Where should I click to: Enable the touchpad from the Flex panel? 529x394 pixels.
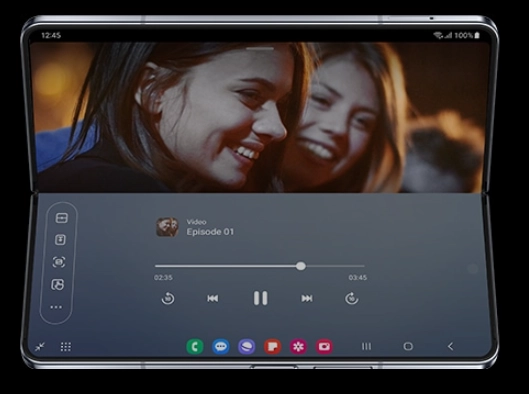point(58,285)
